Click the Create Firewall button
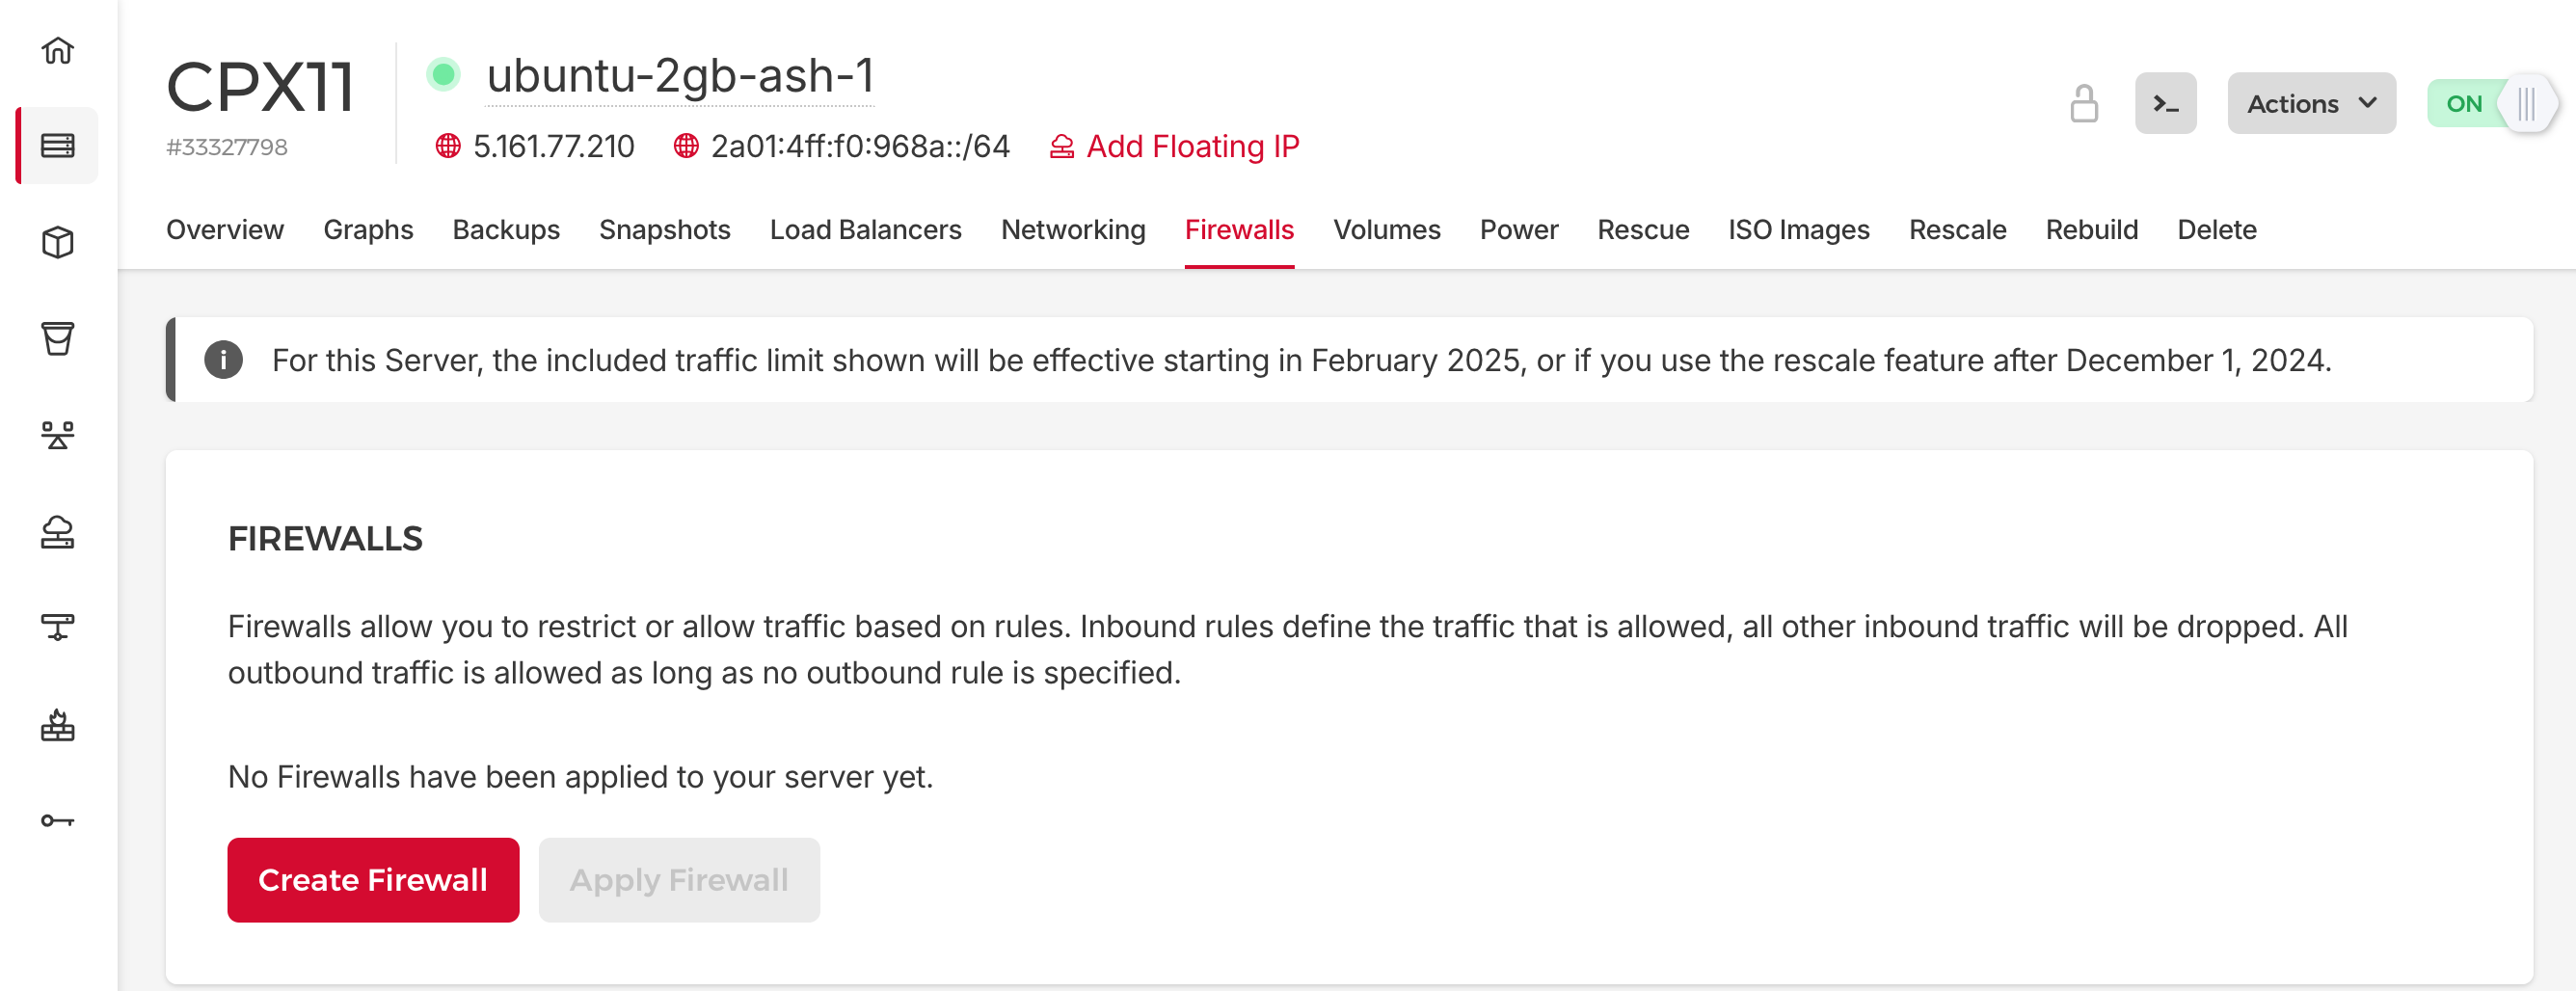 373,880
